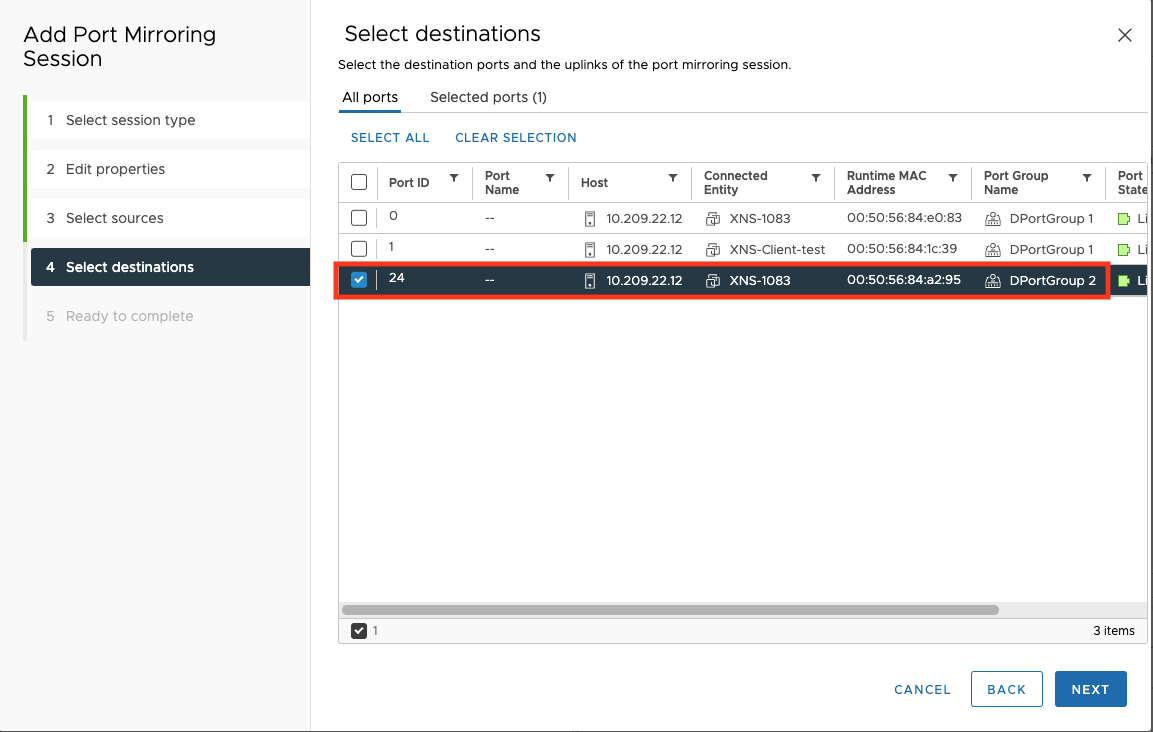The width and height of the screenshot is (1153, 732).
Task: Check the box for Port ID 1
Action: [x=359, y=249]
